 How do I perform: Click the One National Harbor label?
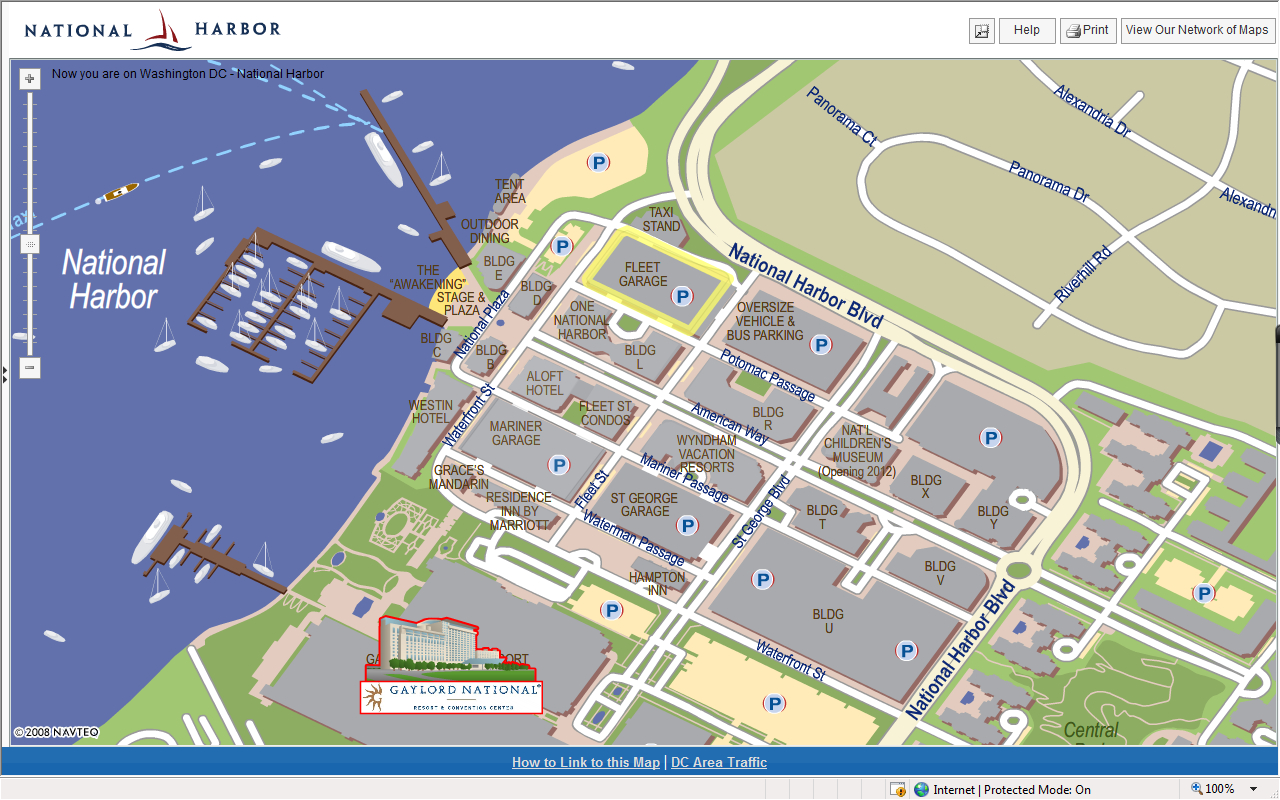click(x=582, y=320)
